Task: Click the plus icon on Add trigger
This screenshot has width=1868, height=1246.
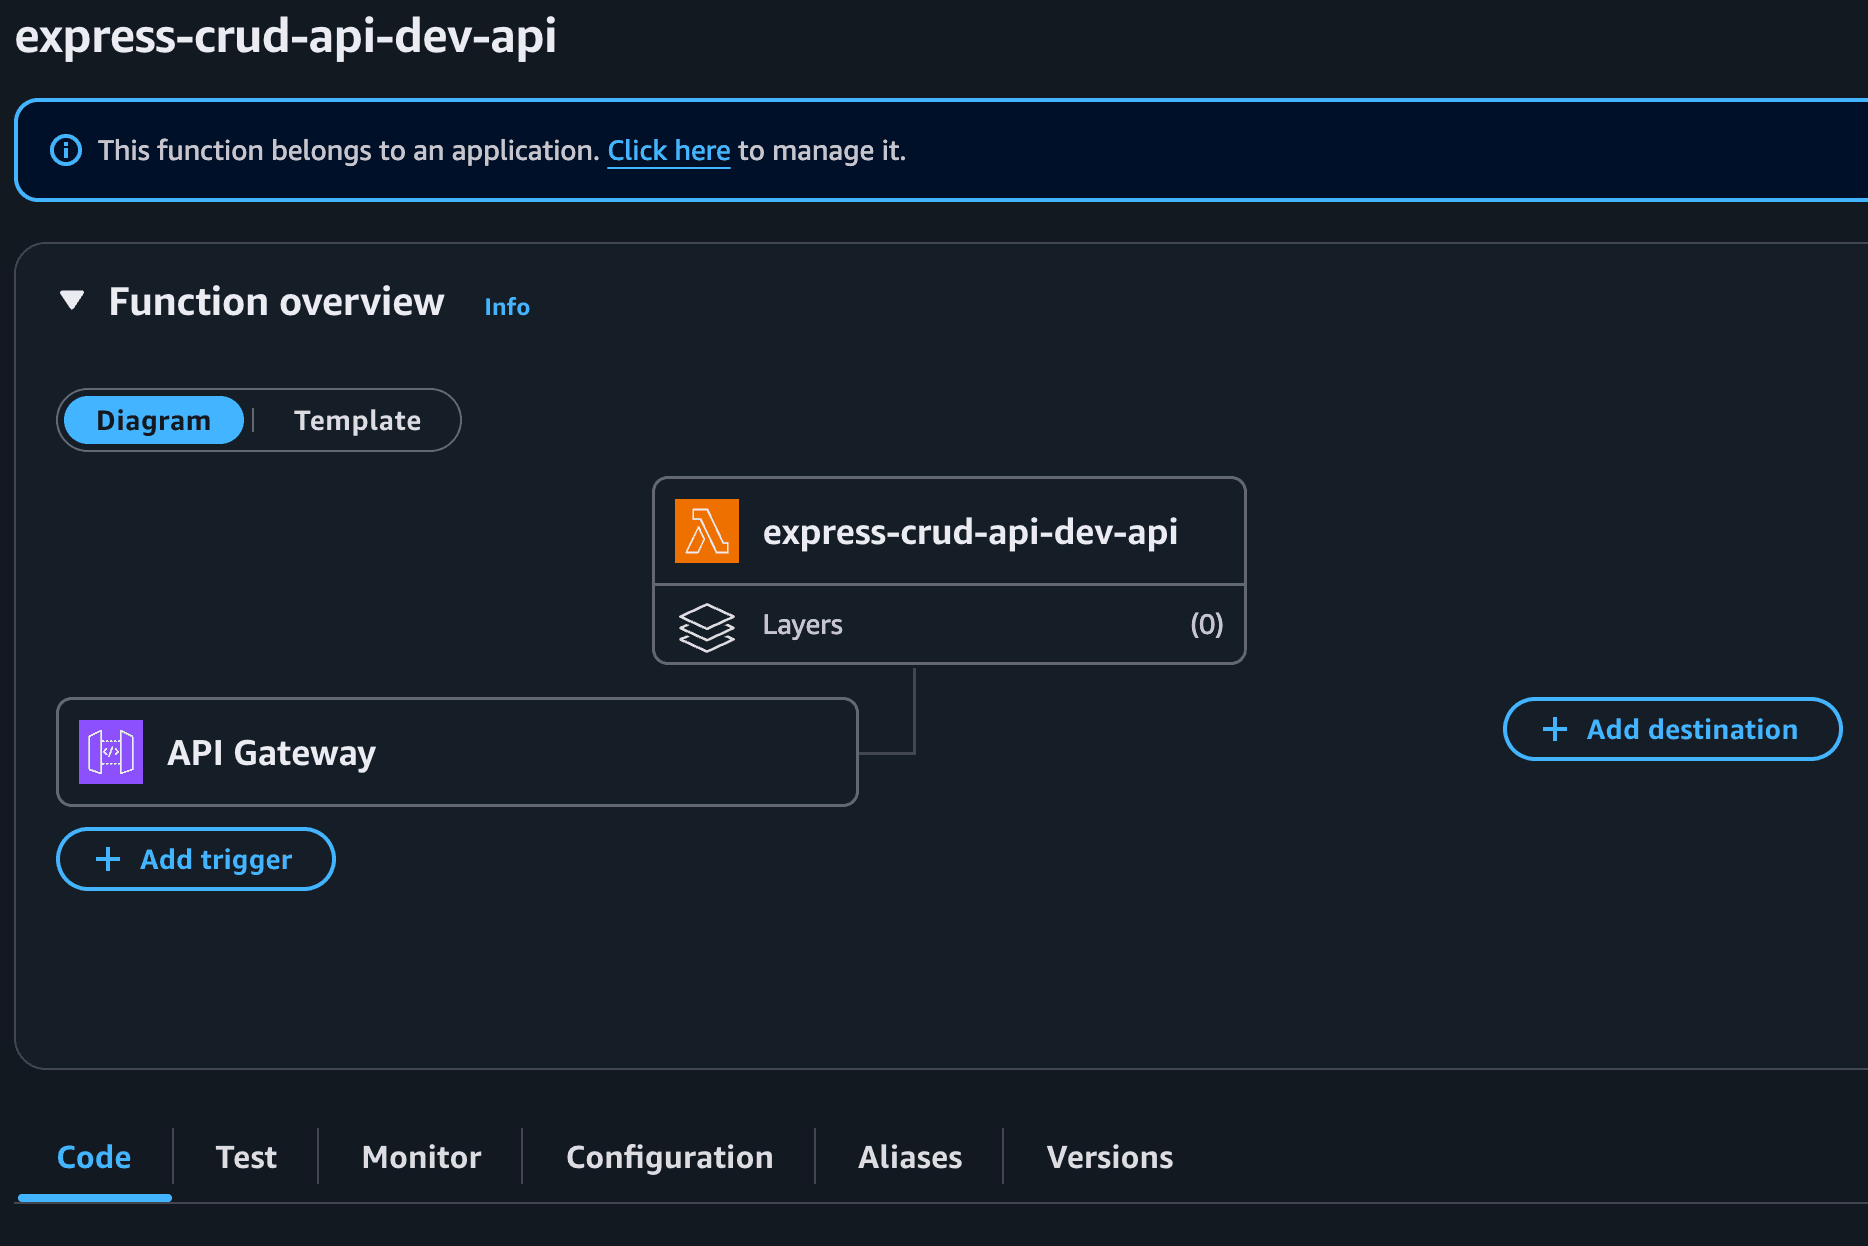Action: tap(107, 859)
